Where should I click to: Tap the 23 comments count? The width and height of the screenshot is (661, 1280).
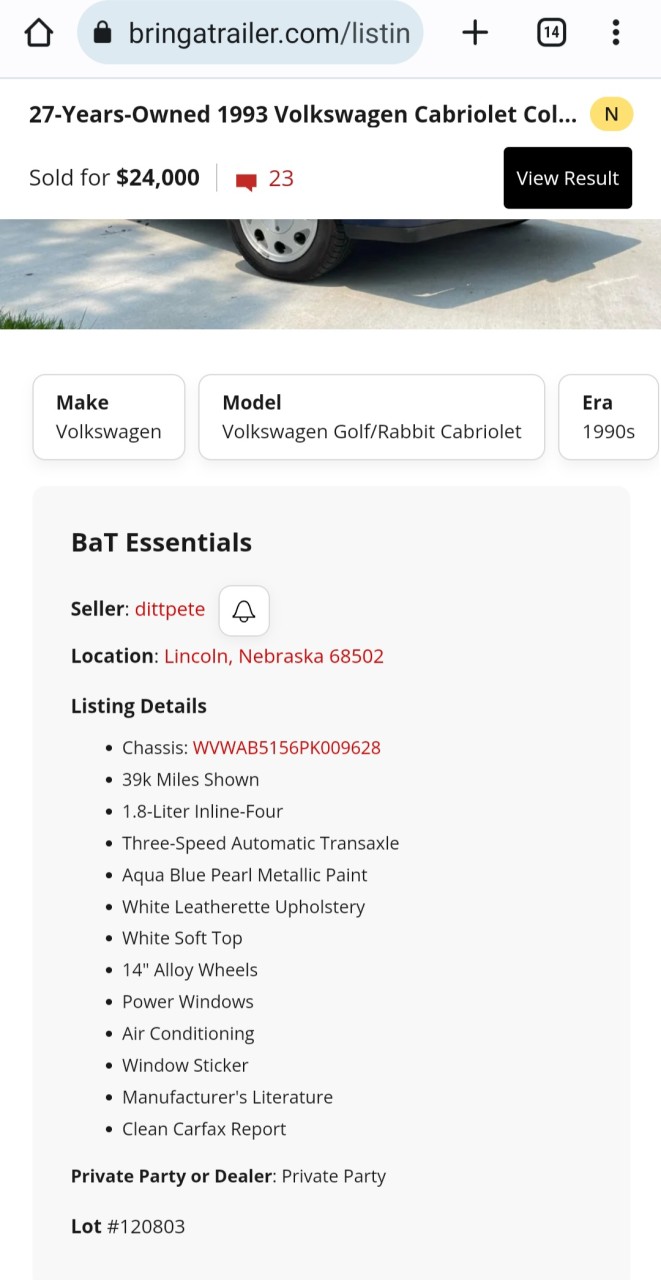281,179
